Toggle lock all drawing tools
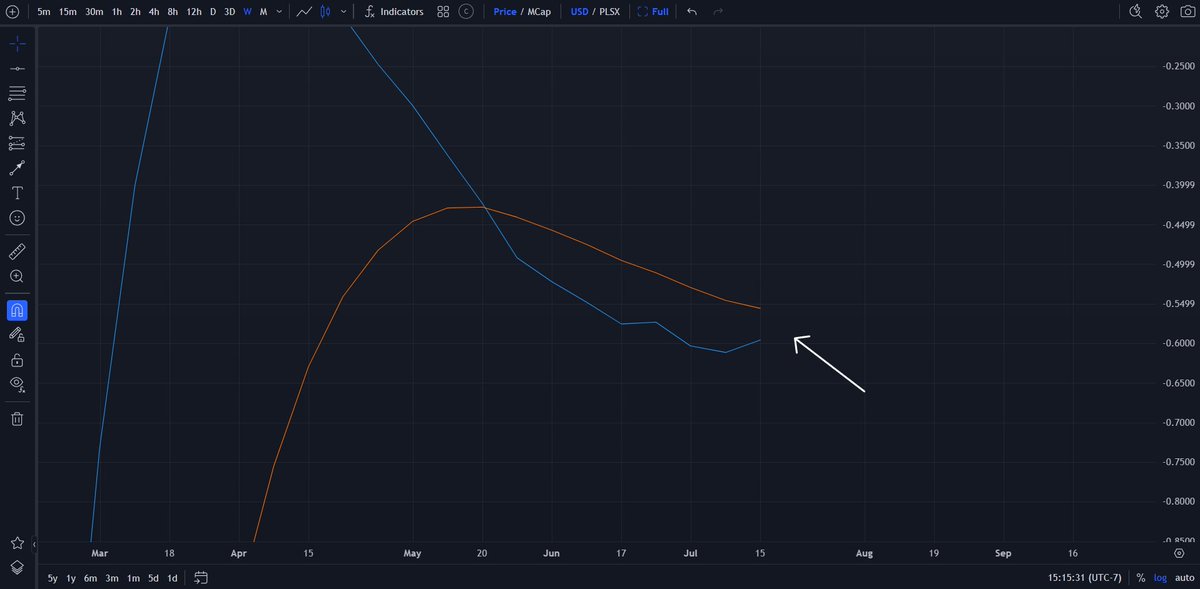The height and width of the screenshot is (589, 1200). click(x=17, y=360)
